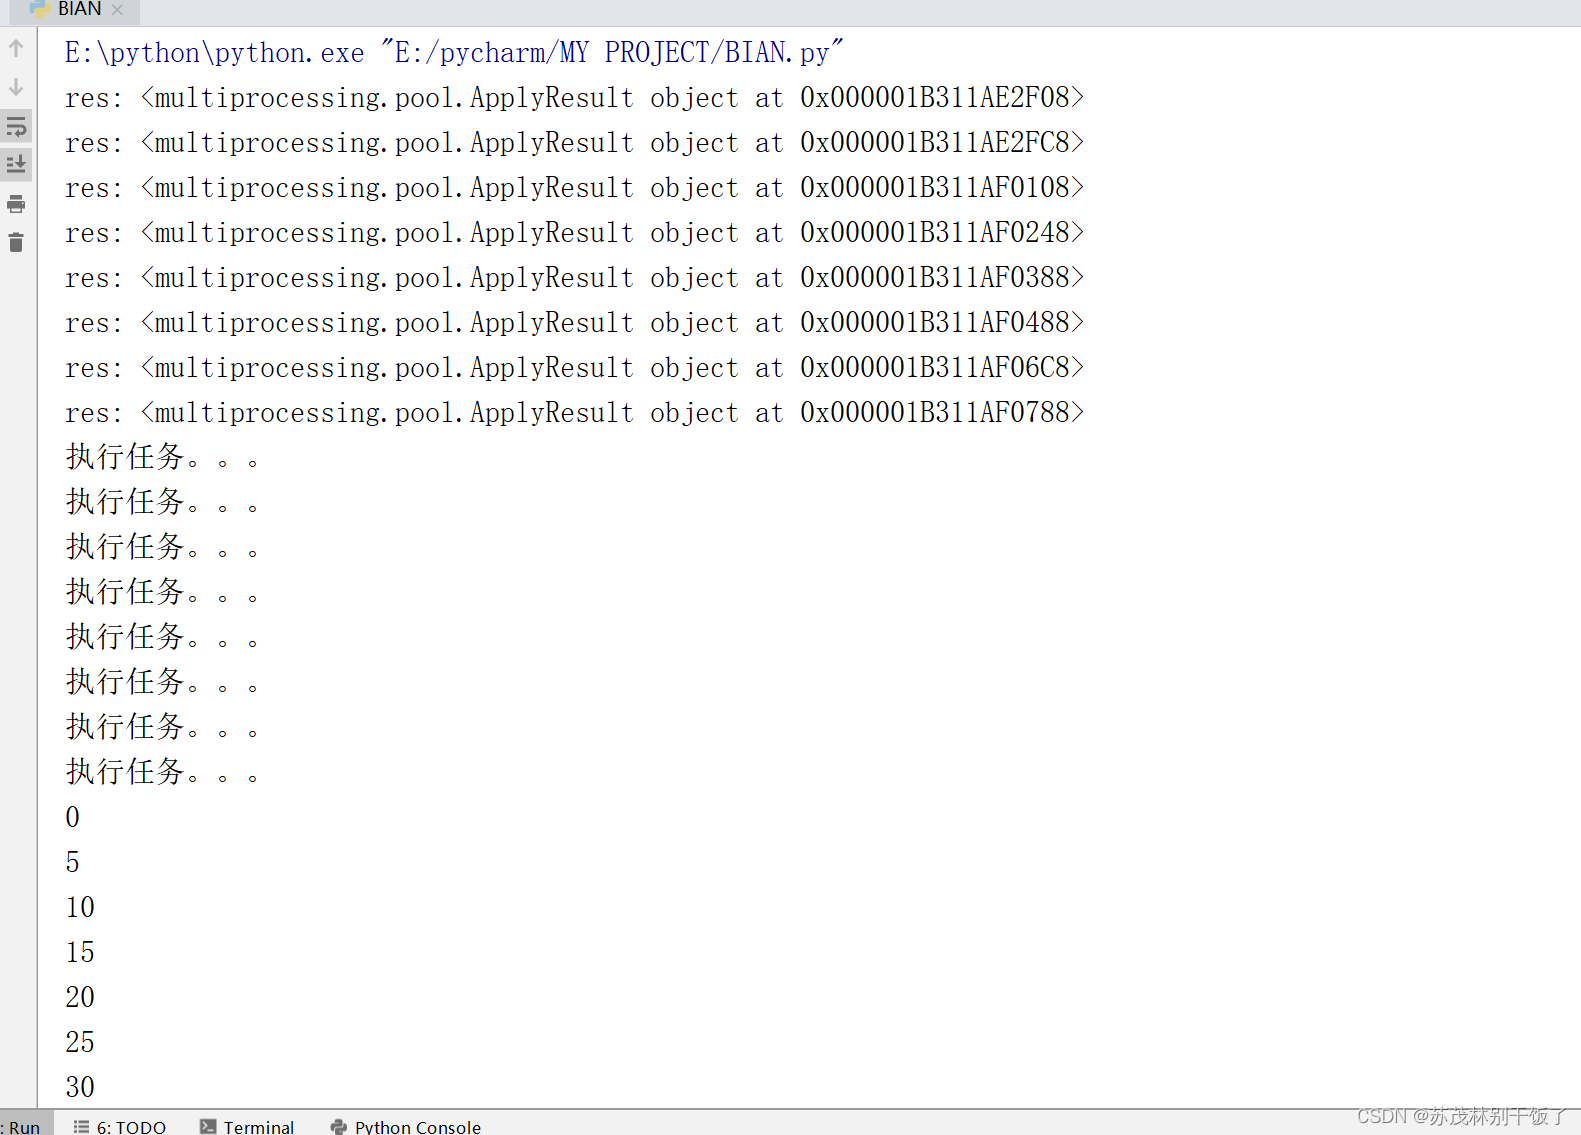Clear console output with the trash icon
This screenshot has height=1135, width=1581.
tap(16, 243)
